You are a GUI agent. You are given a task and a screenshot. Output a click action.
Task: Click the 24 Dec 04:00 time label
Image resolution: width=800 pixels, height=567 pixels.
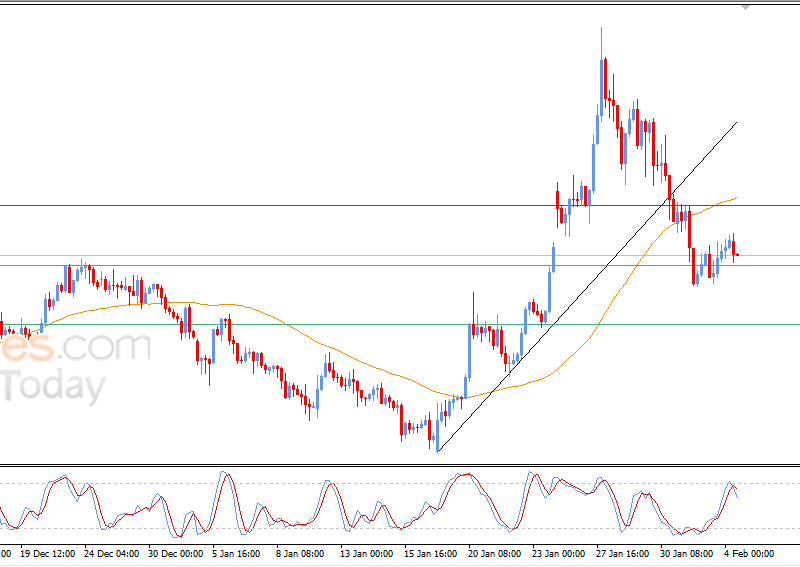[110, 553]
